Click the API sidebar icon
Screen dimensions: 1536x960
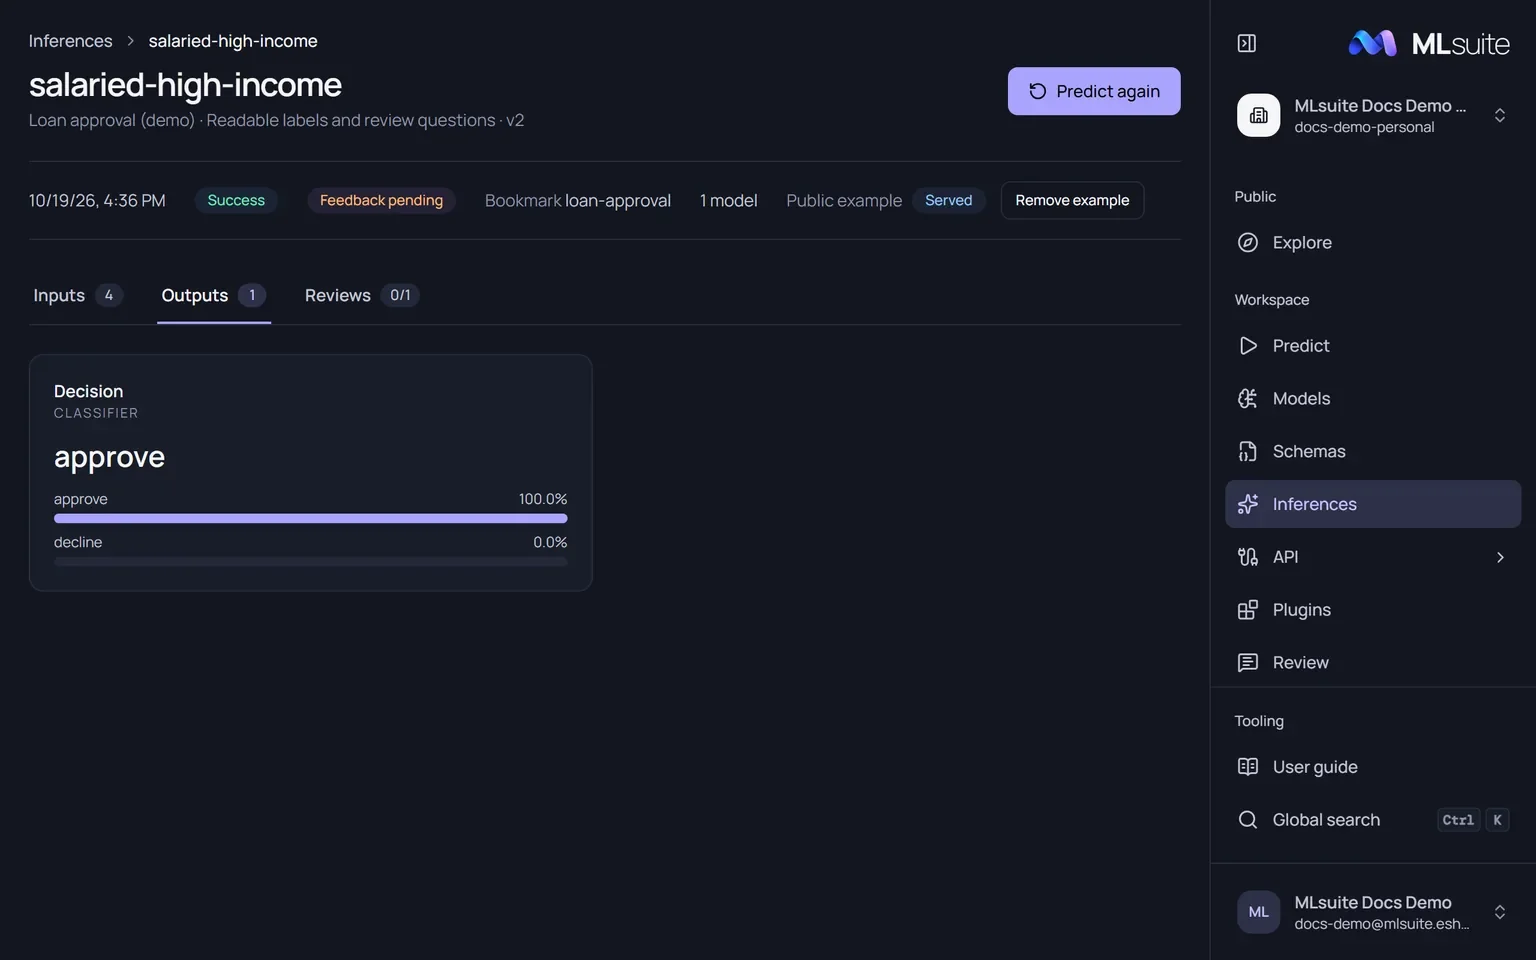point(1248,557)
